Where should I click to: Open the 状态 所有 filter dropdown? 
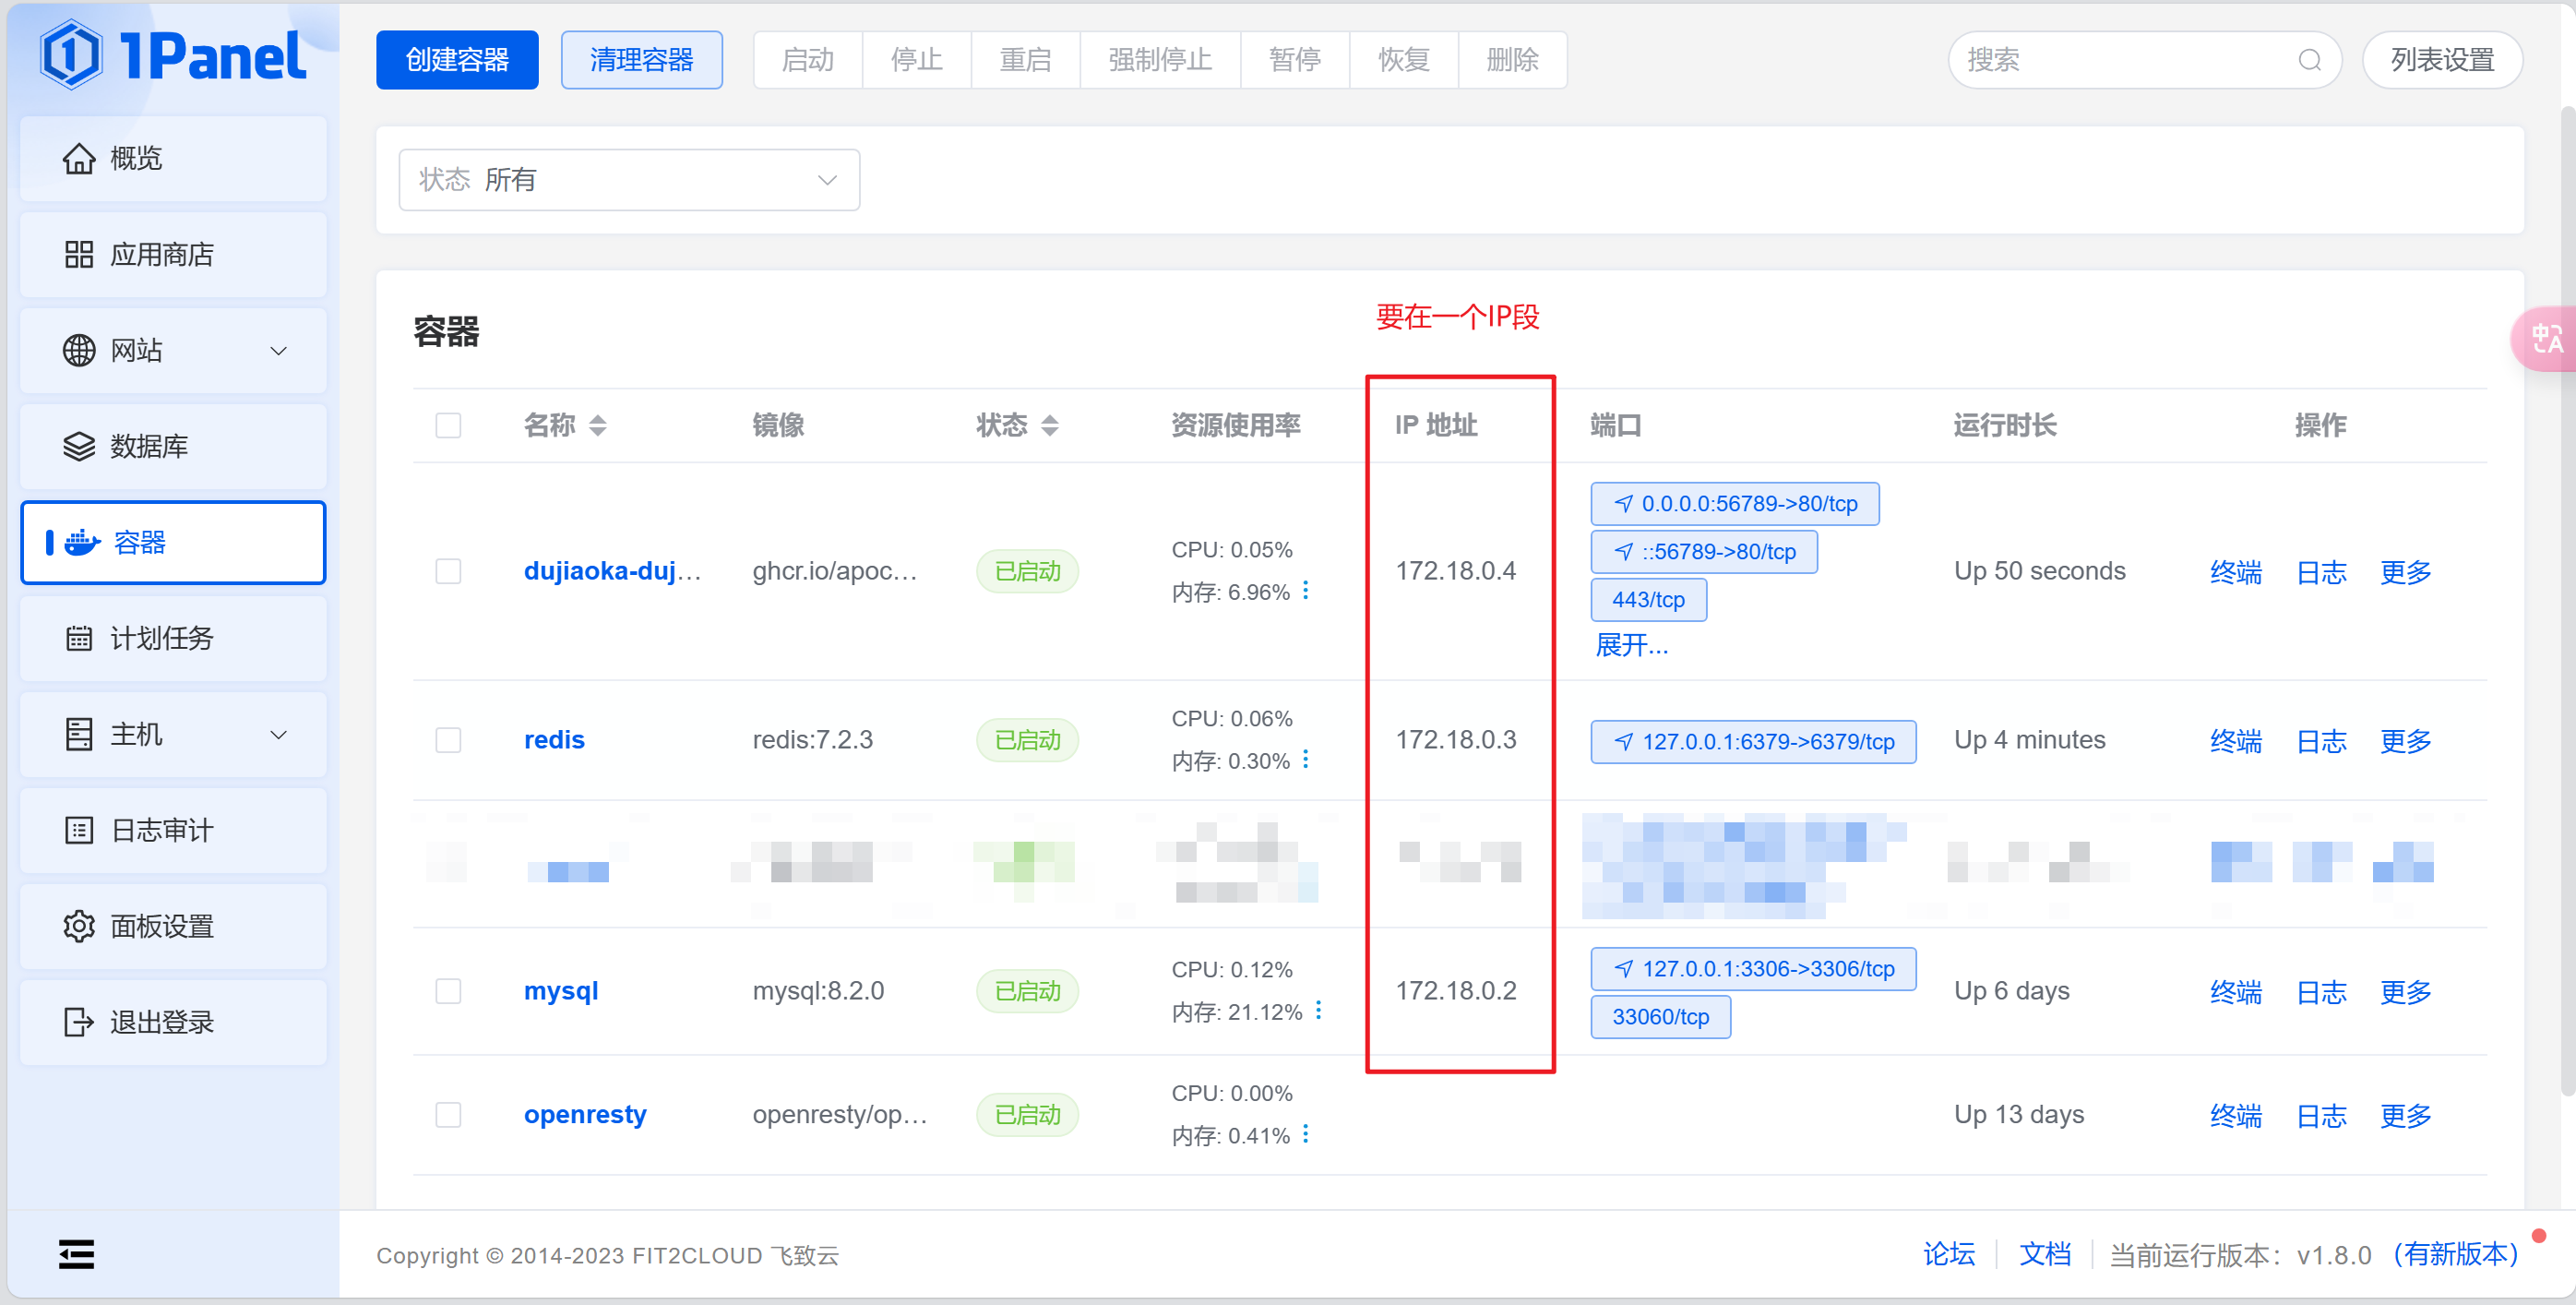click(628, 180)
